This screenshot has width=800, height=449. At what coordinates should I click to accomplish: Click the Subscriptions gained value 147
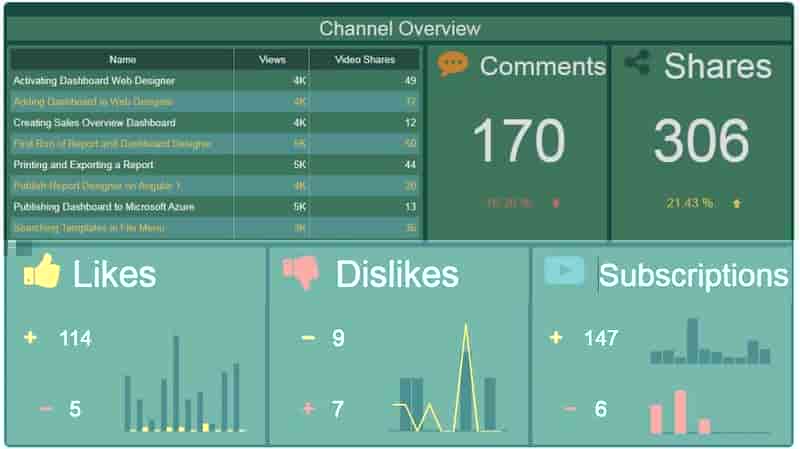(601, 338)
